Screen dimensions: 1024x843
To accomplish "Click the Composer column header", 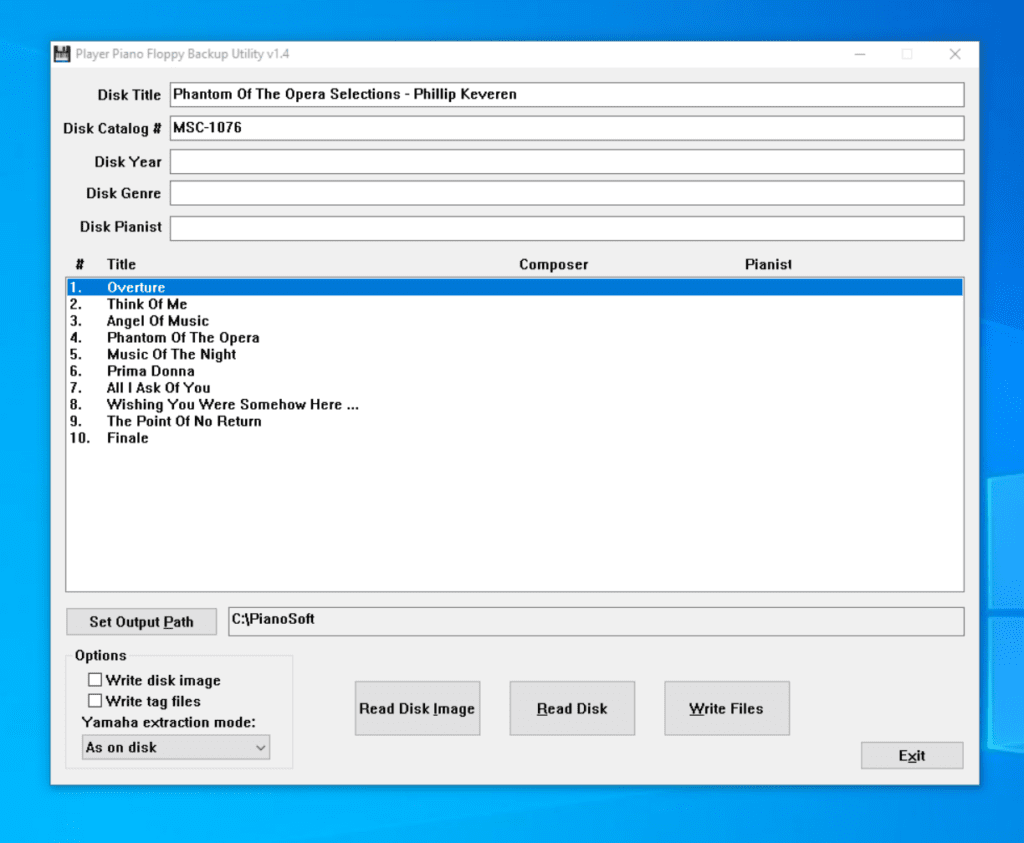I will click(x=553, y=264).
